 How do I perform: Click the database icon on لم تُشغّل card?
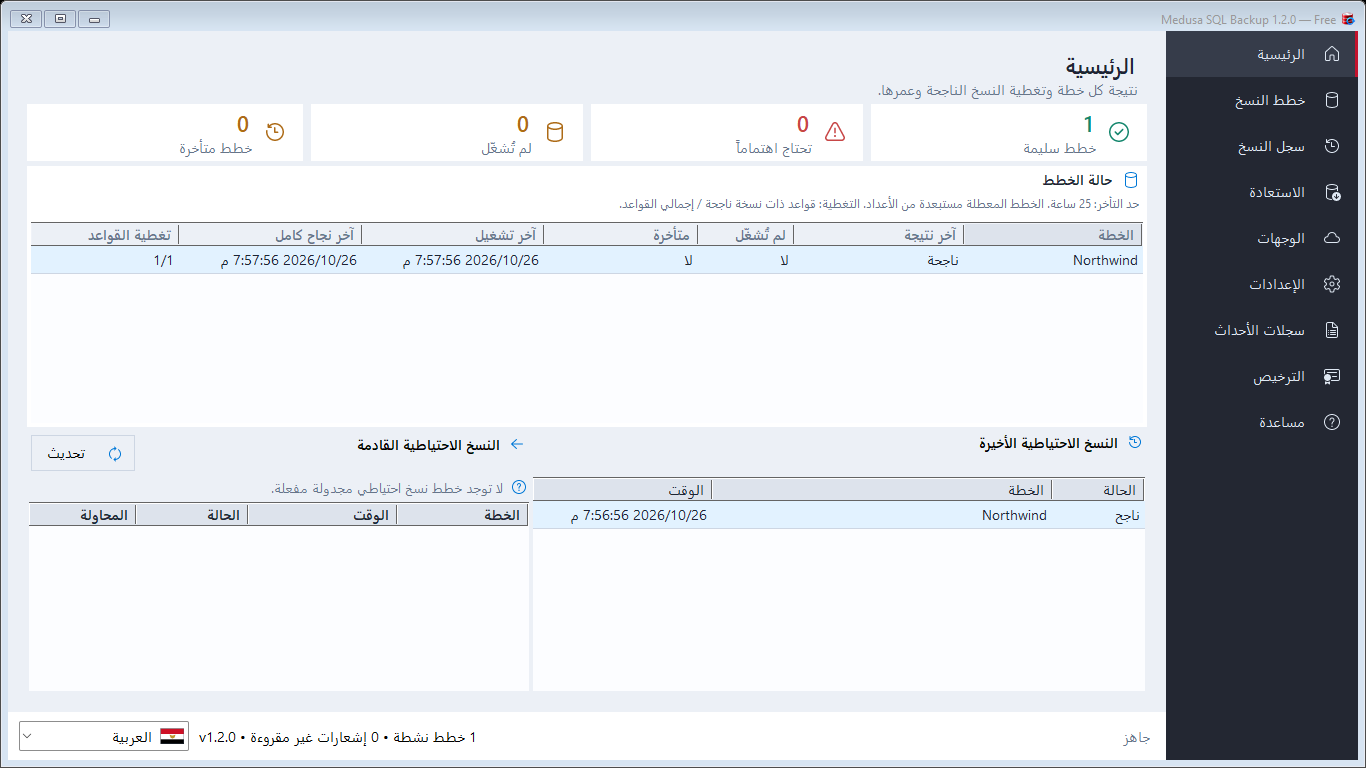pyautogui.click(x=554, y=132)
